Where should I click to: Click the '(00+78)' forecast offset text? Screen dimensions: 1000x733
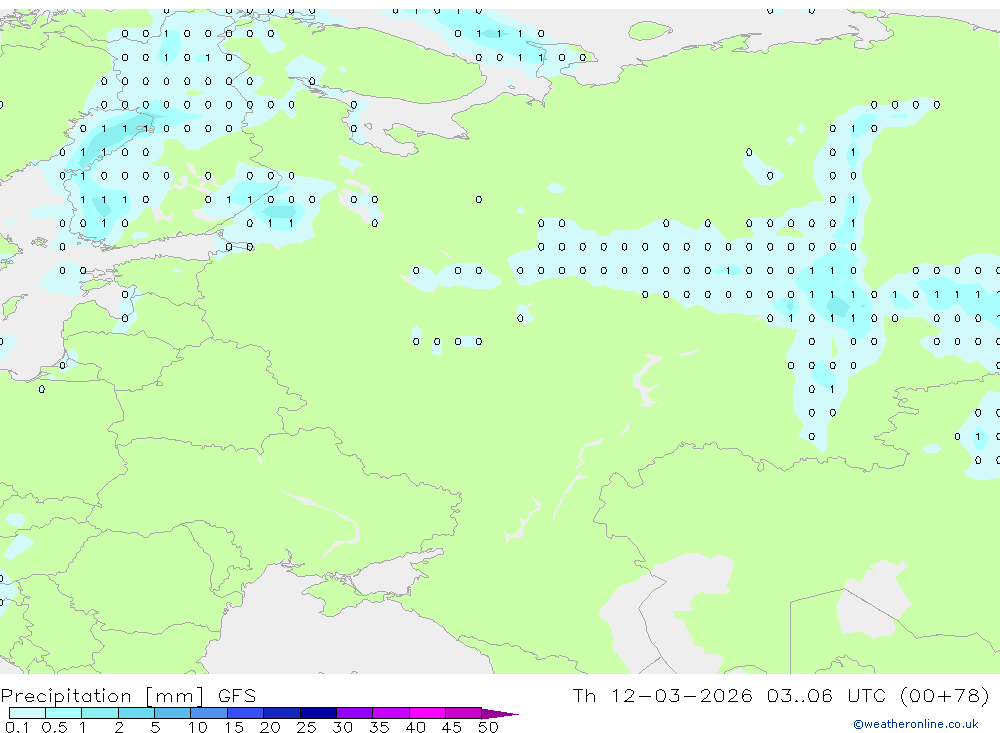click(945, 695)
